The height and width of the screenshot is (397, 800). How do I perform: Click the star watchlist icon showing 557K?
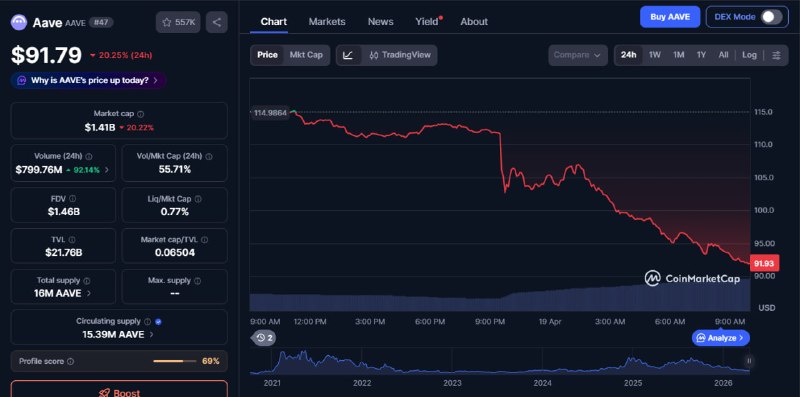[178, 22]
